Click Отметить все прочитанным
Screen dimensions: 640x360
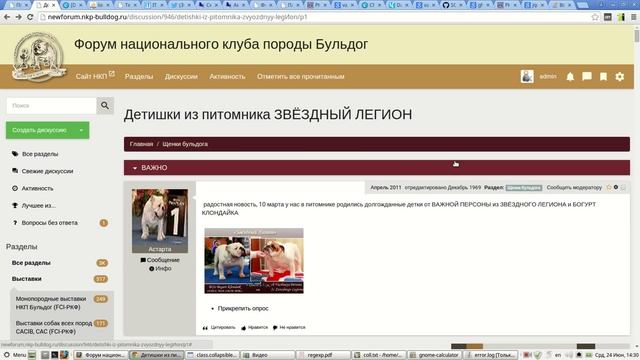[x=300, y=76]
